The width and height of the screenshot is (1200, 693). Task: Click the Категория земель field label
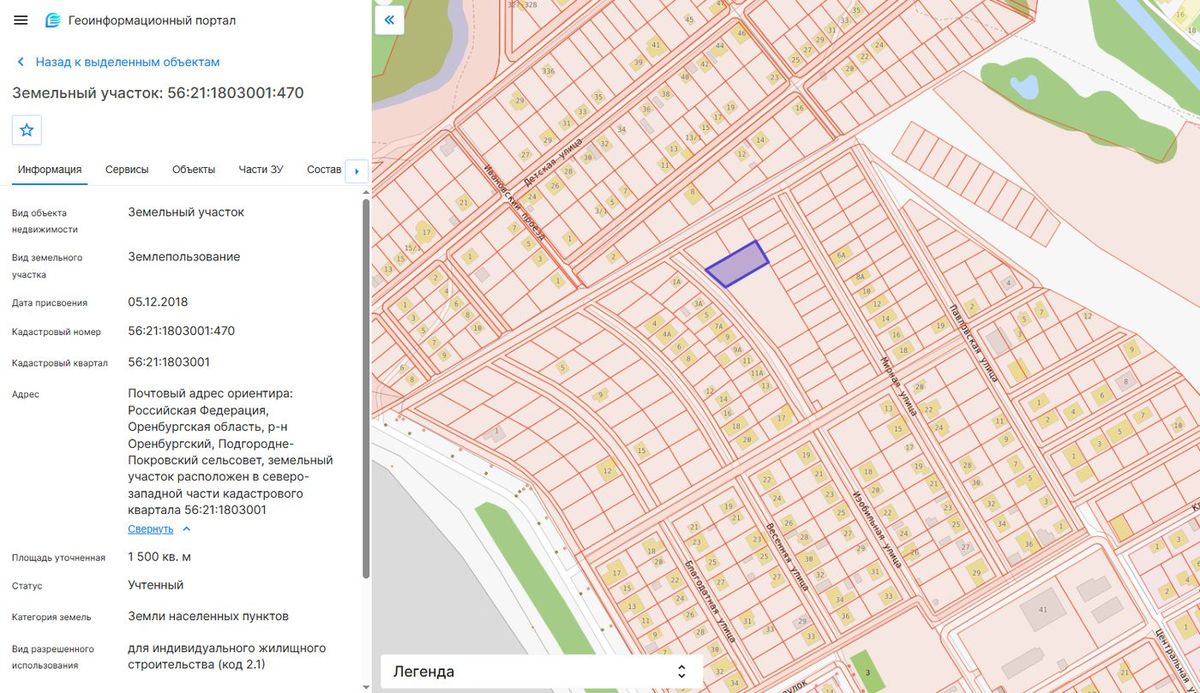coord(51,617)
